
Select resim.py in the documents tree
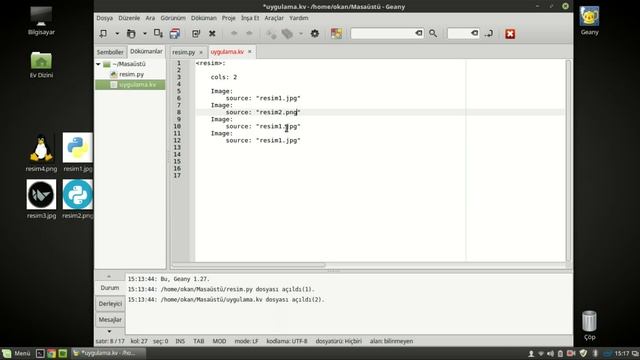pos(131,74)
